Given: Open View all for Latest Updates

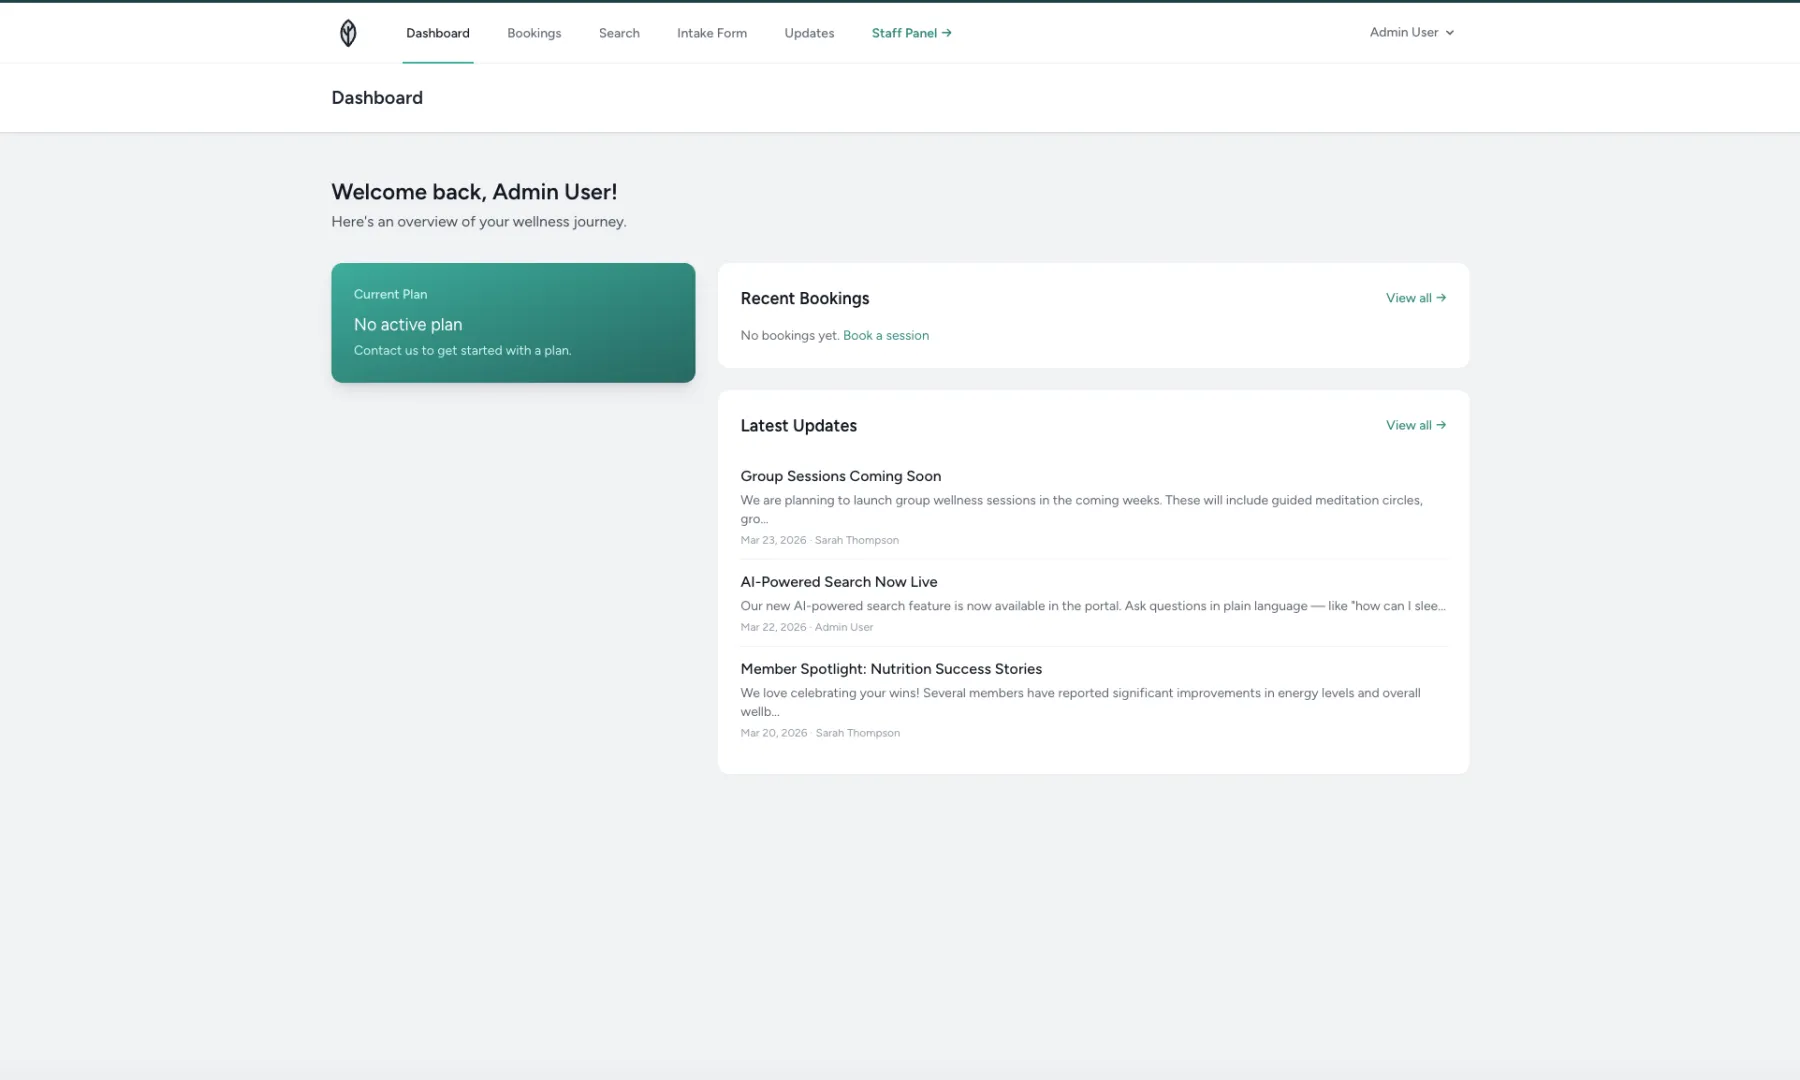Looking at the screenshot, I should click(1409, 424).
